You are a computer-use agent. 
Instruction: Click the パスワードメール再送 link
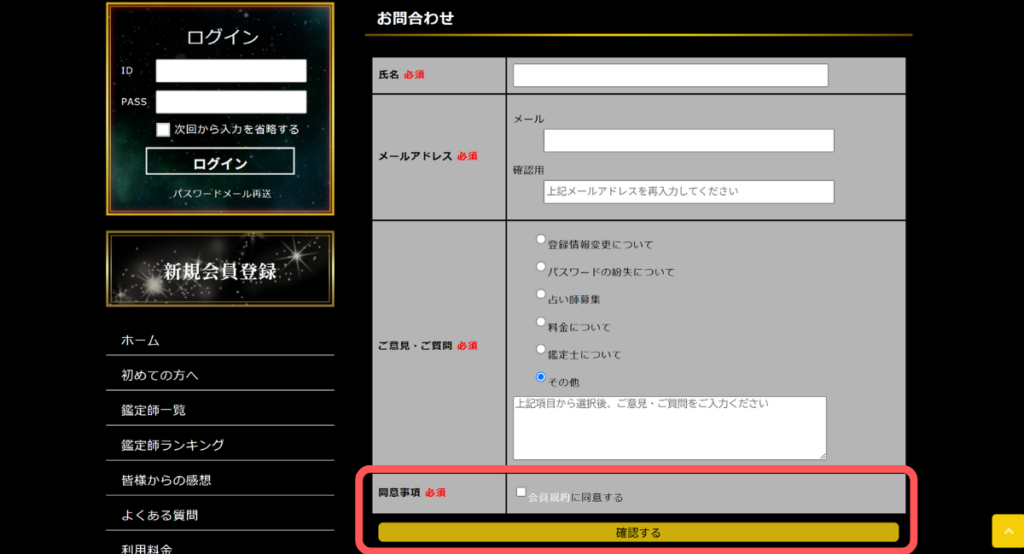point(220,193)
